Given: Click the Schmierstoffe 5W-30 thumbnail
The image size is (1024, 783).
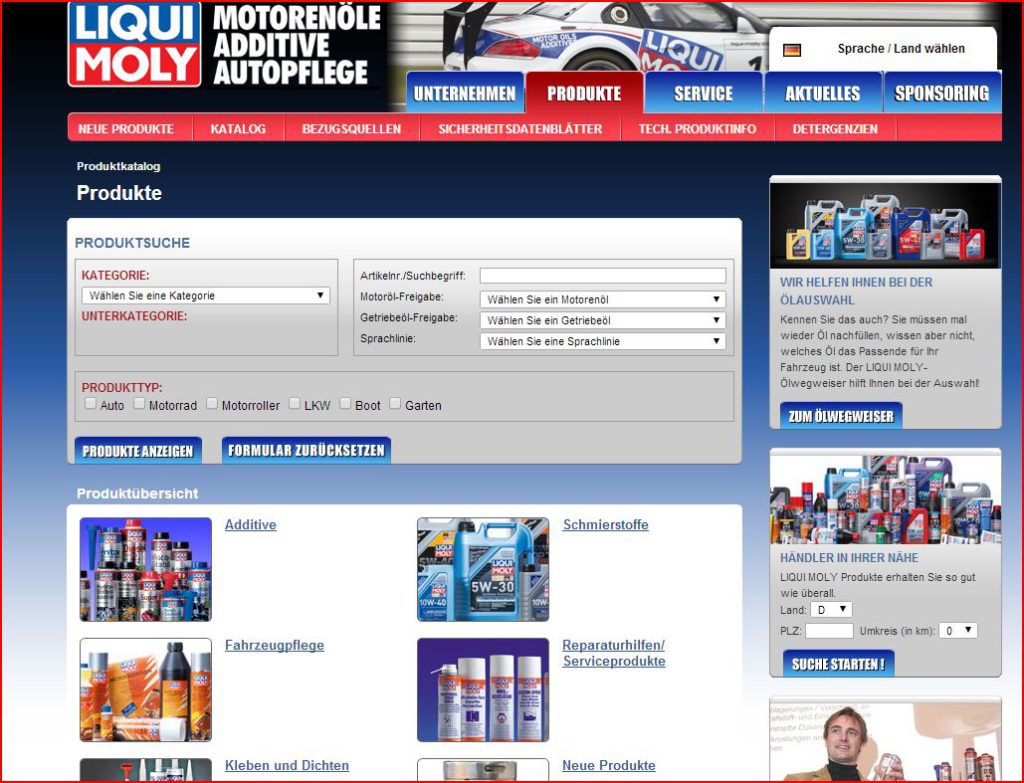Looking at the screenshot, I should coord(483,569).
